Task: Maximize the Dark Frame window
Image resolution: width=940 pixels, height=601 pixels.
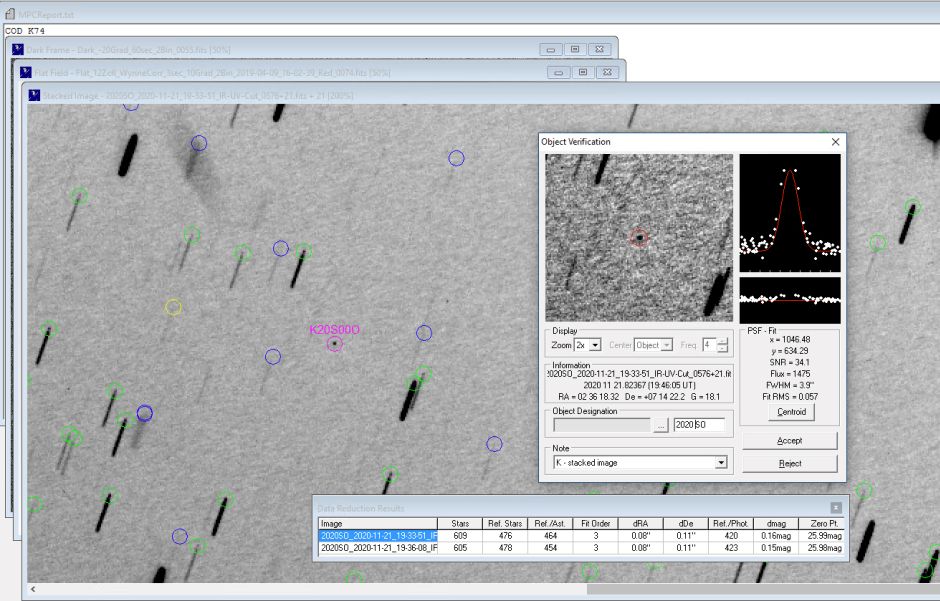Action: [575, 49]
